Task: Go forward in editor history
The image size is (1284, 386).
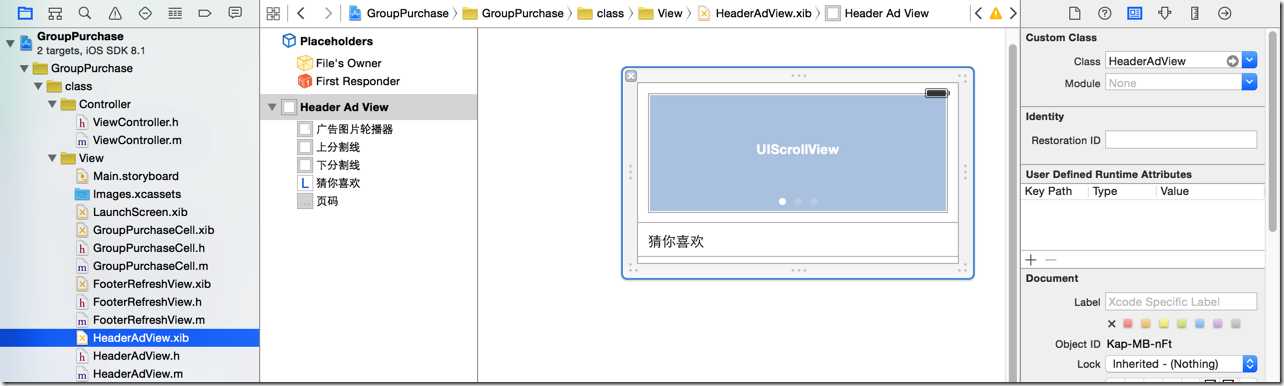Action: coord(328,13)
